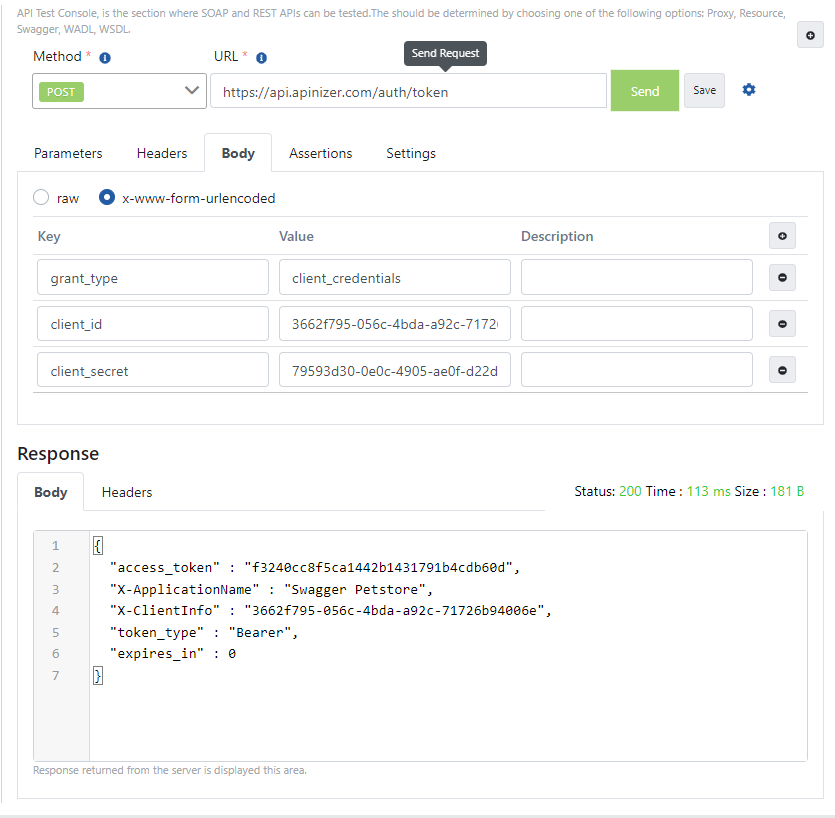The width and height of the screenshot is (835, 818).
Task: Click the settings gear icon beside Save
Action: (749, 90)
